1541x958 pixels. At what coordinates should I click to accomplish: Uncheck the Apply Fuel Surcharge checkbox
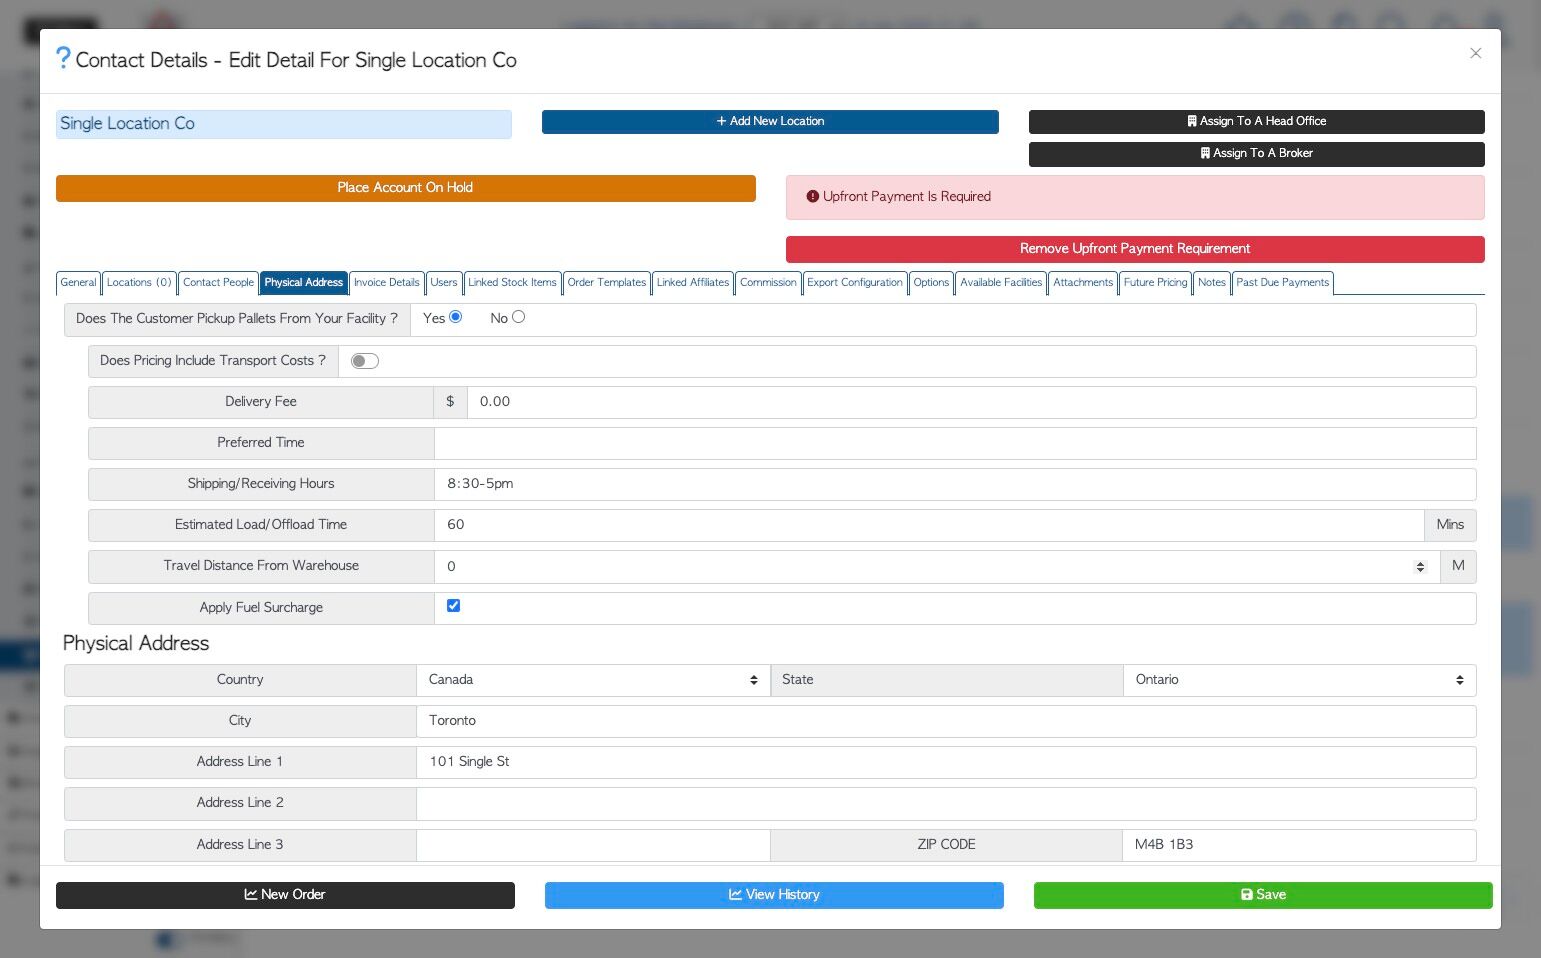tap(453, 606)
